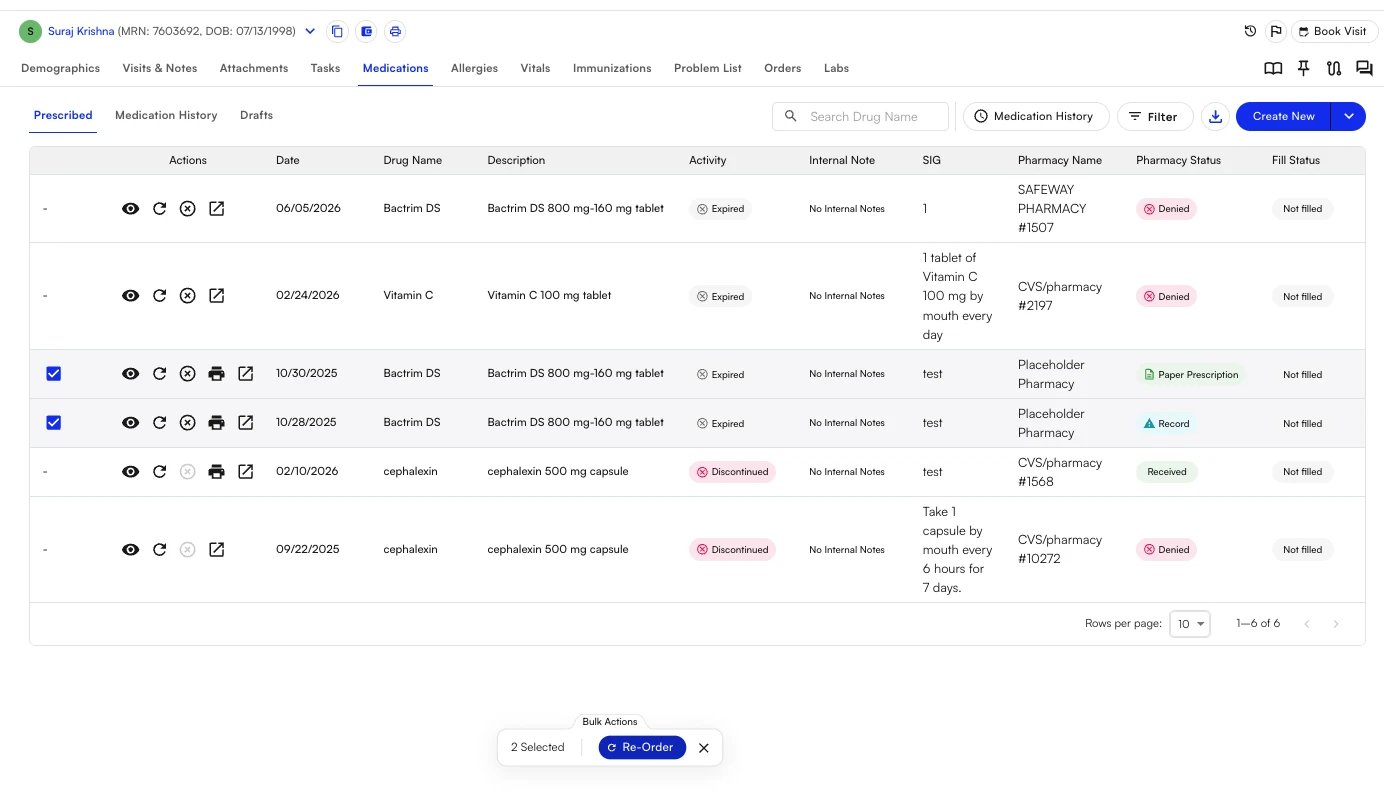Click the Record pharmacy status badge
This screenshot has width=1384, height=812.
1166,424
